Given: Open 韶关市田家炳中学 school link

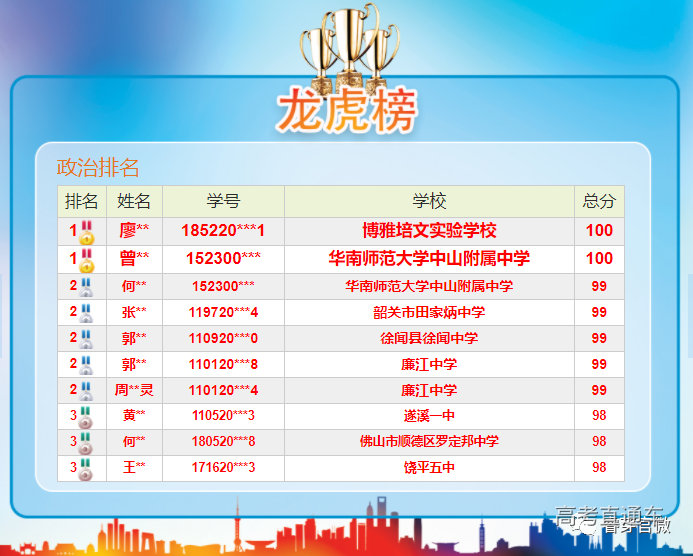Looking at the screenshot, I should coord(429,312).
